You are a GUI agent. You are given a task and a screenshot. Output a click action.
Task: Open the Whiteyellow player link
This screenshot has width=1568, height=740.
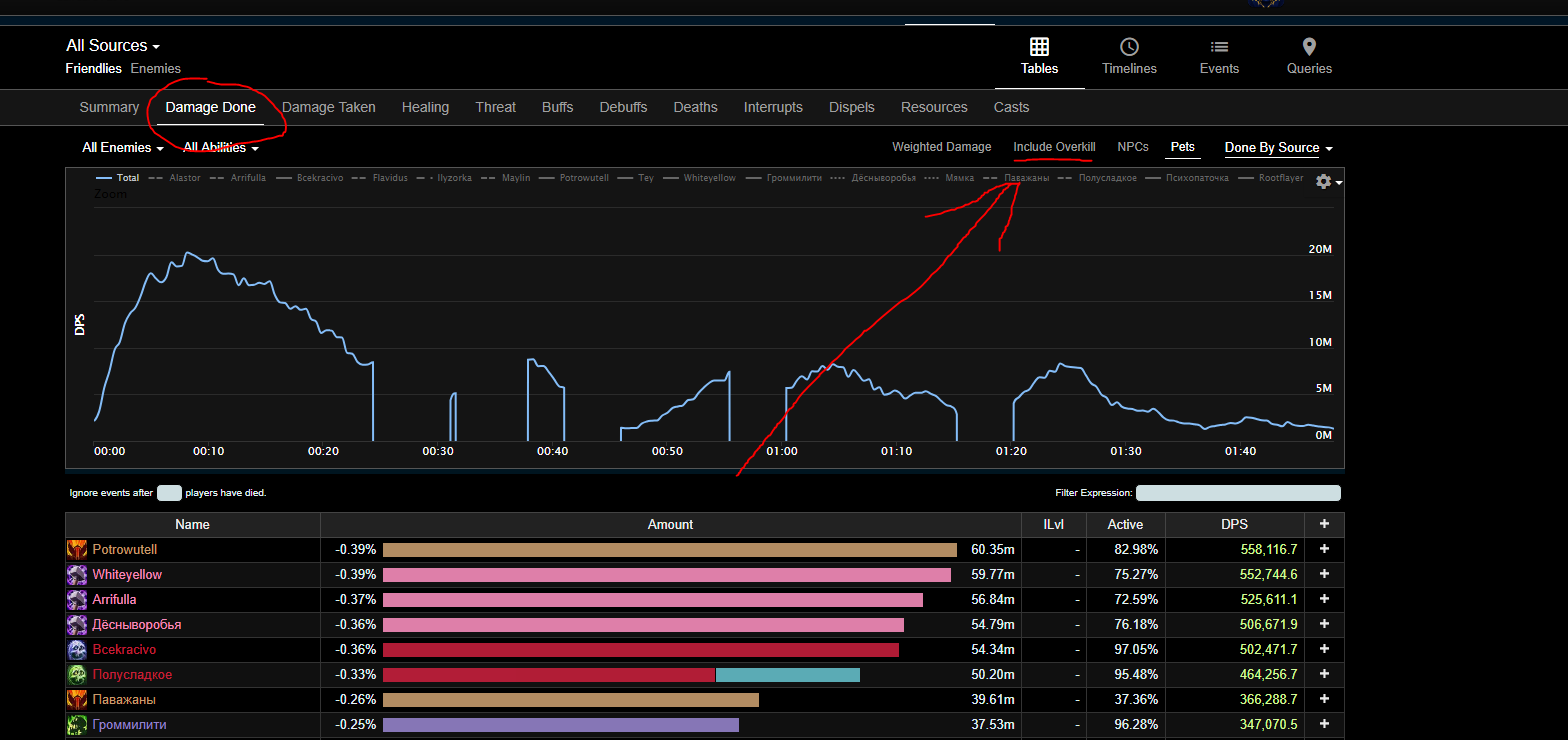(127, 575)
